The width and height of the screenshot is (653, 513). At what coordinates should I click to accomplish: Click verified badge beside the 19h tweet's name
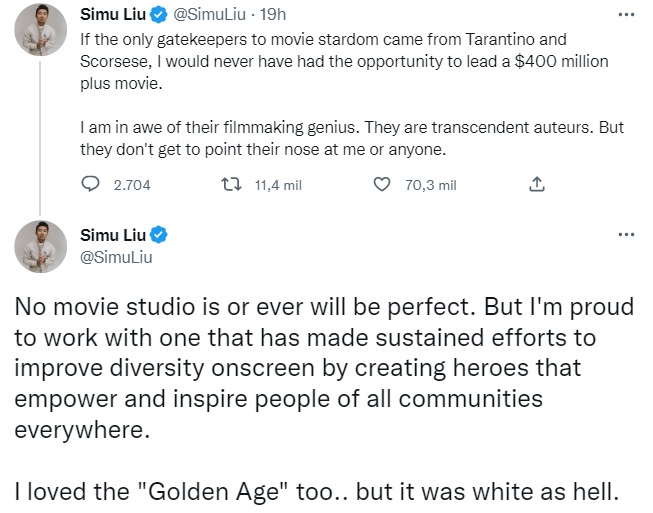click(x=158, y=15)
